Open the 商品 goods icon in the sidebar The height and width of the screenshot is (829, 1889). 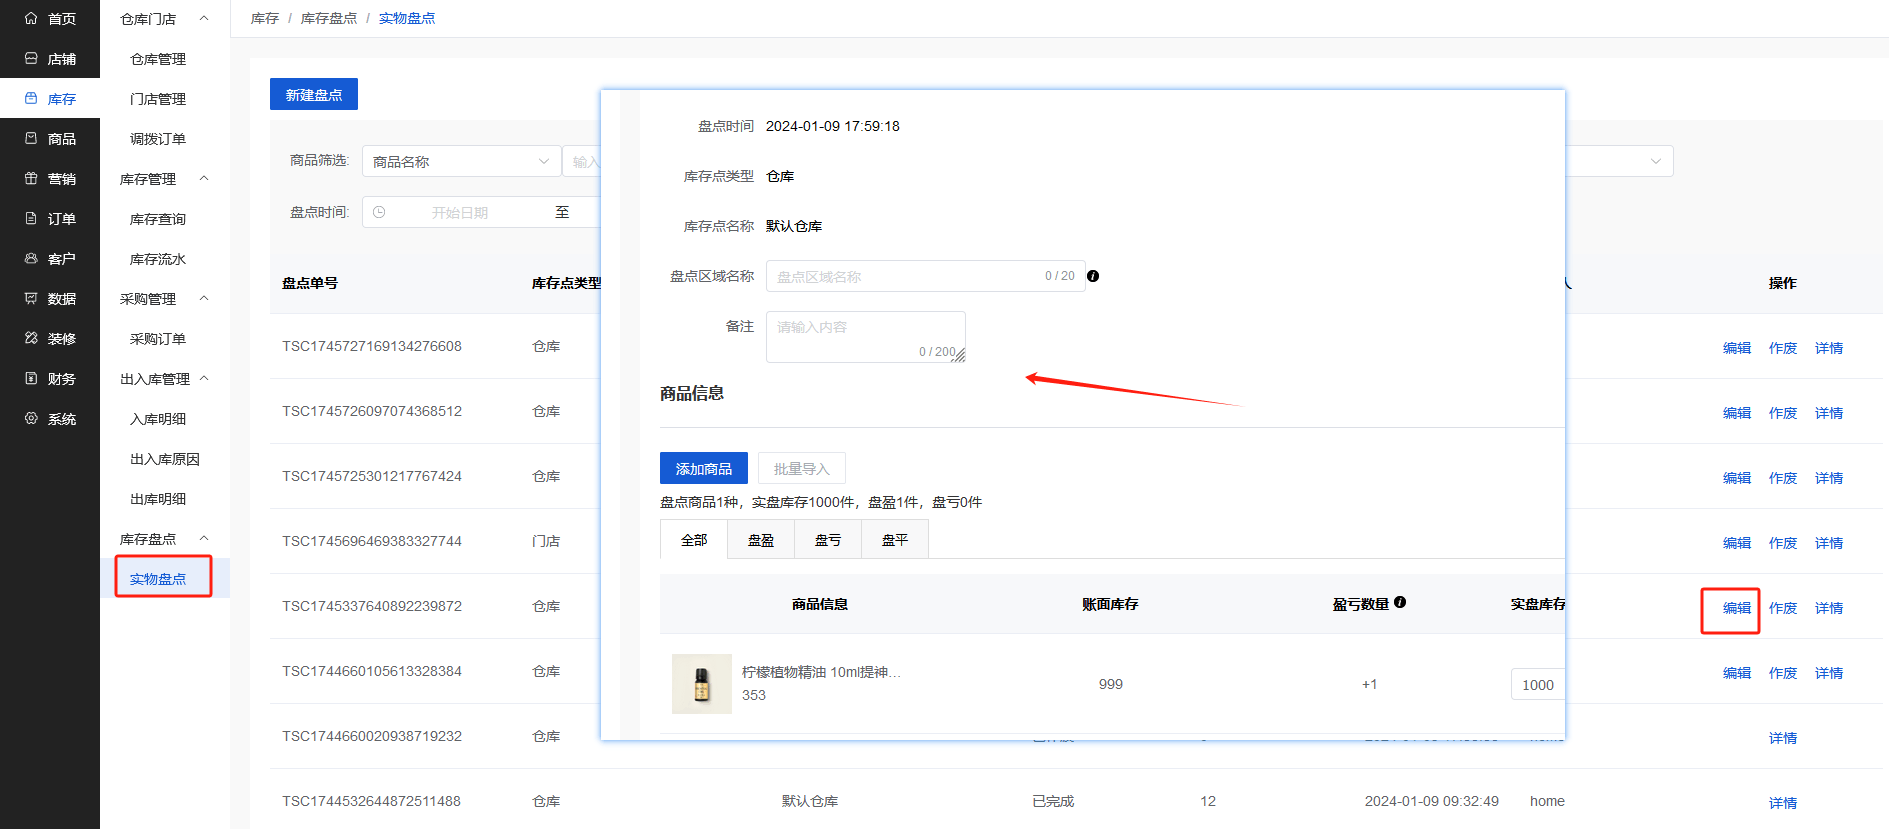click(31, 138)
